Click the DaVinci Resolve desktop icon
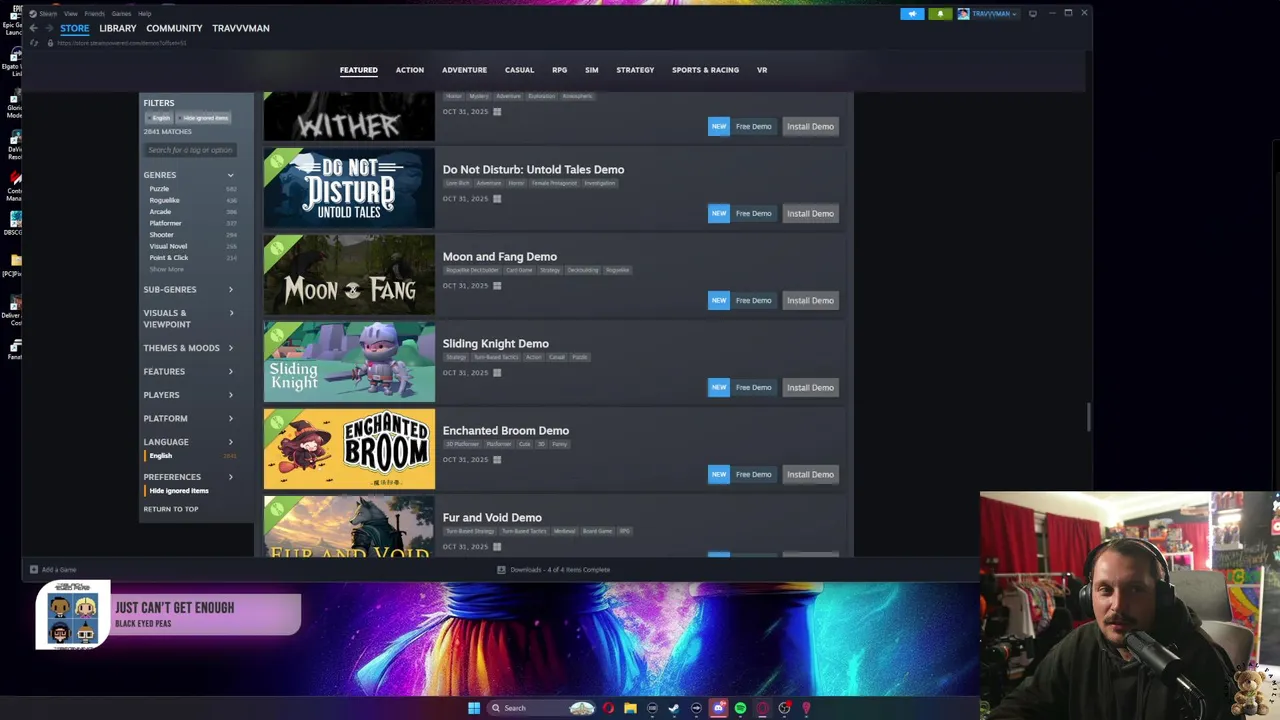 point(14,143)
